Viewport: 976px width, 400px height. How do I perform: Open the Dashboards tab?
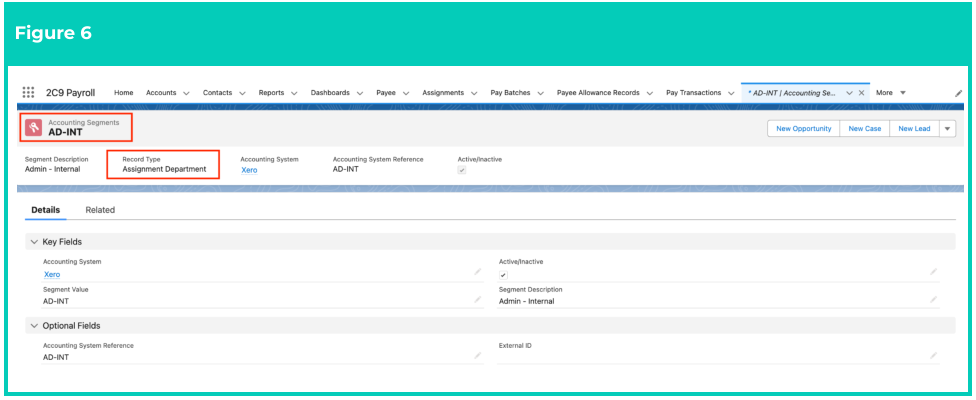pyautogui.click(x=330, y=93)
